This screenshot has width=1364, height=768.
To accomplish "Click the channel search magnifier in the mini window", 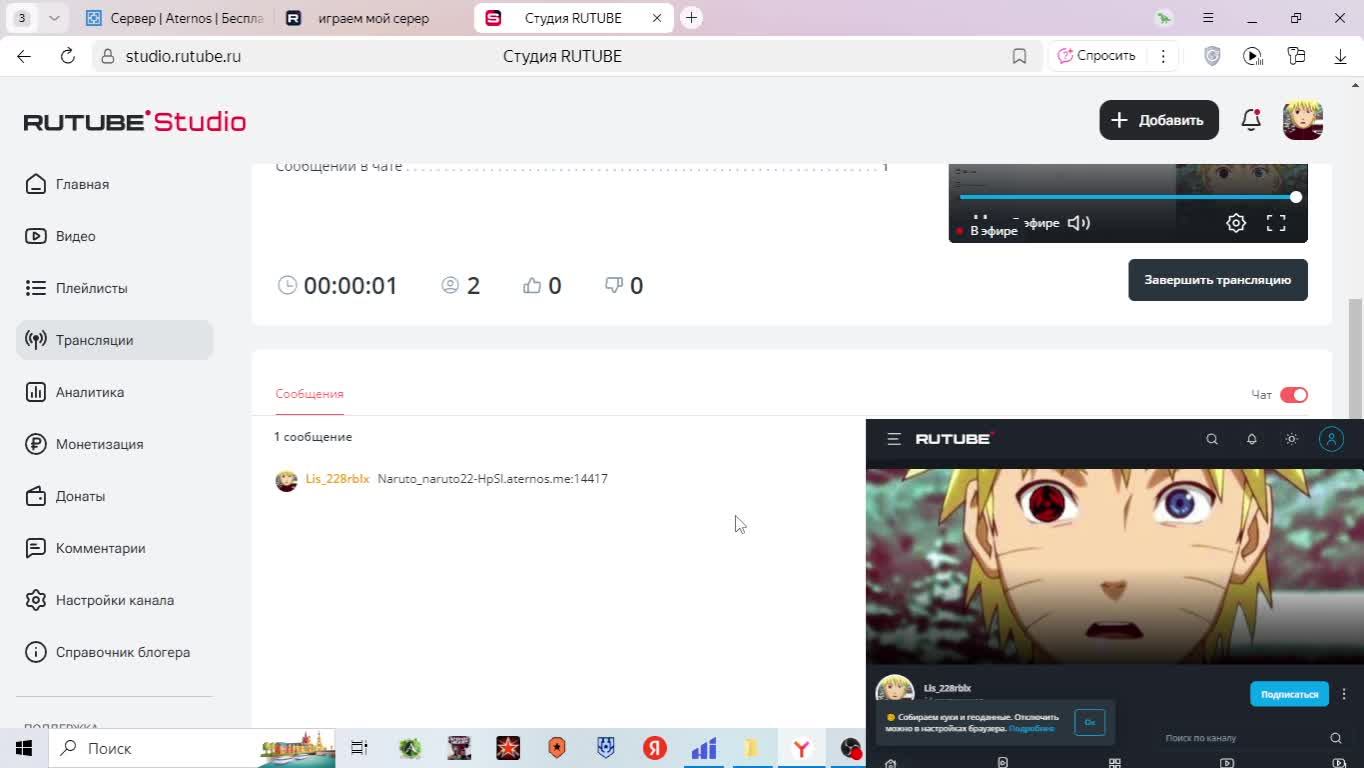I will pyautogui.click(x=1335, y=738).
